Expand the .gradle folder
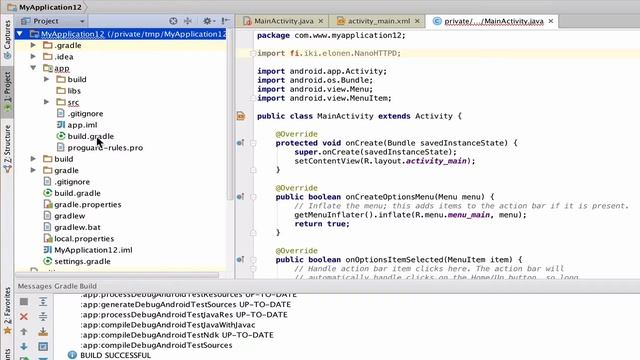 click(33, 45)
